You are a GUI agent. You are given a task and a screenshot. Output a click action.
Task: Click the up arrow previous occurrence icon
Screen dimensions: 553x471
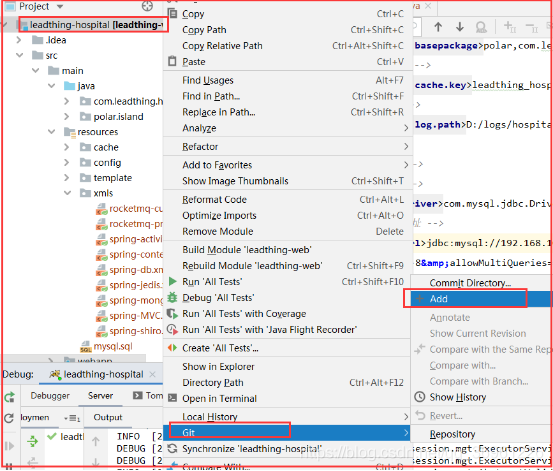438,27
